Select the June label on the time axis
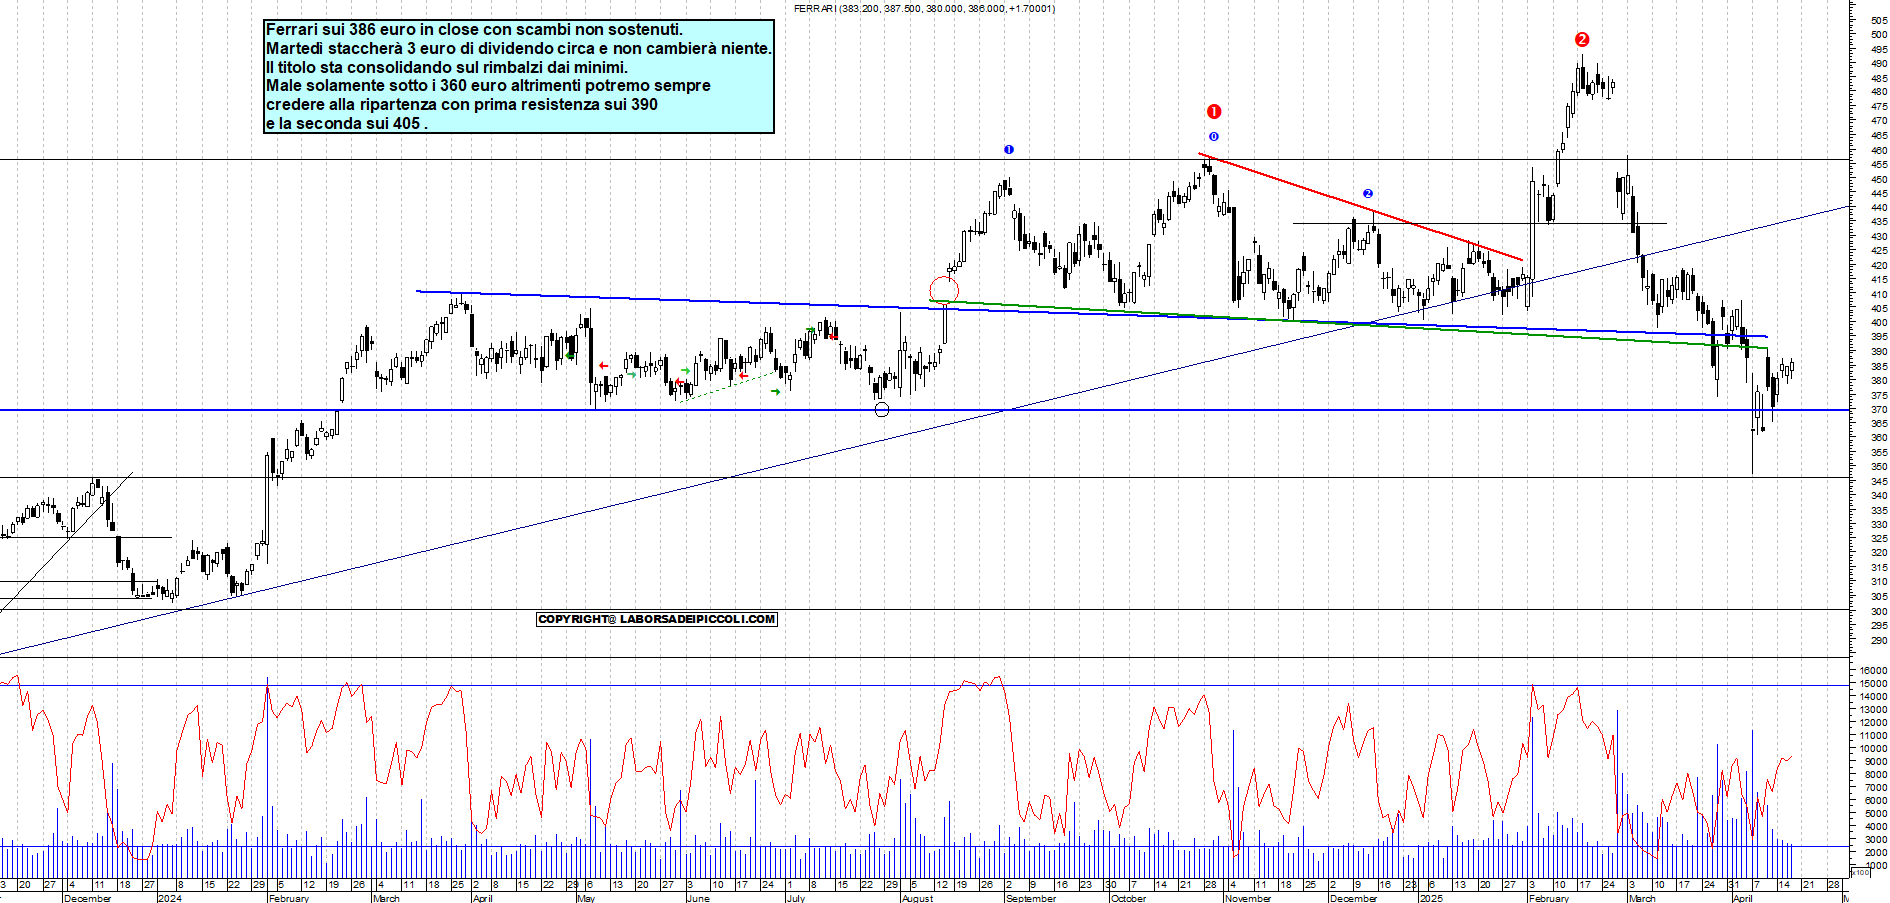This screenshot has width=1890, height=903. [x=698, y=898]
